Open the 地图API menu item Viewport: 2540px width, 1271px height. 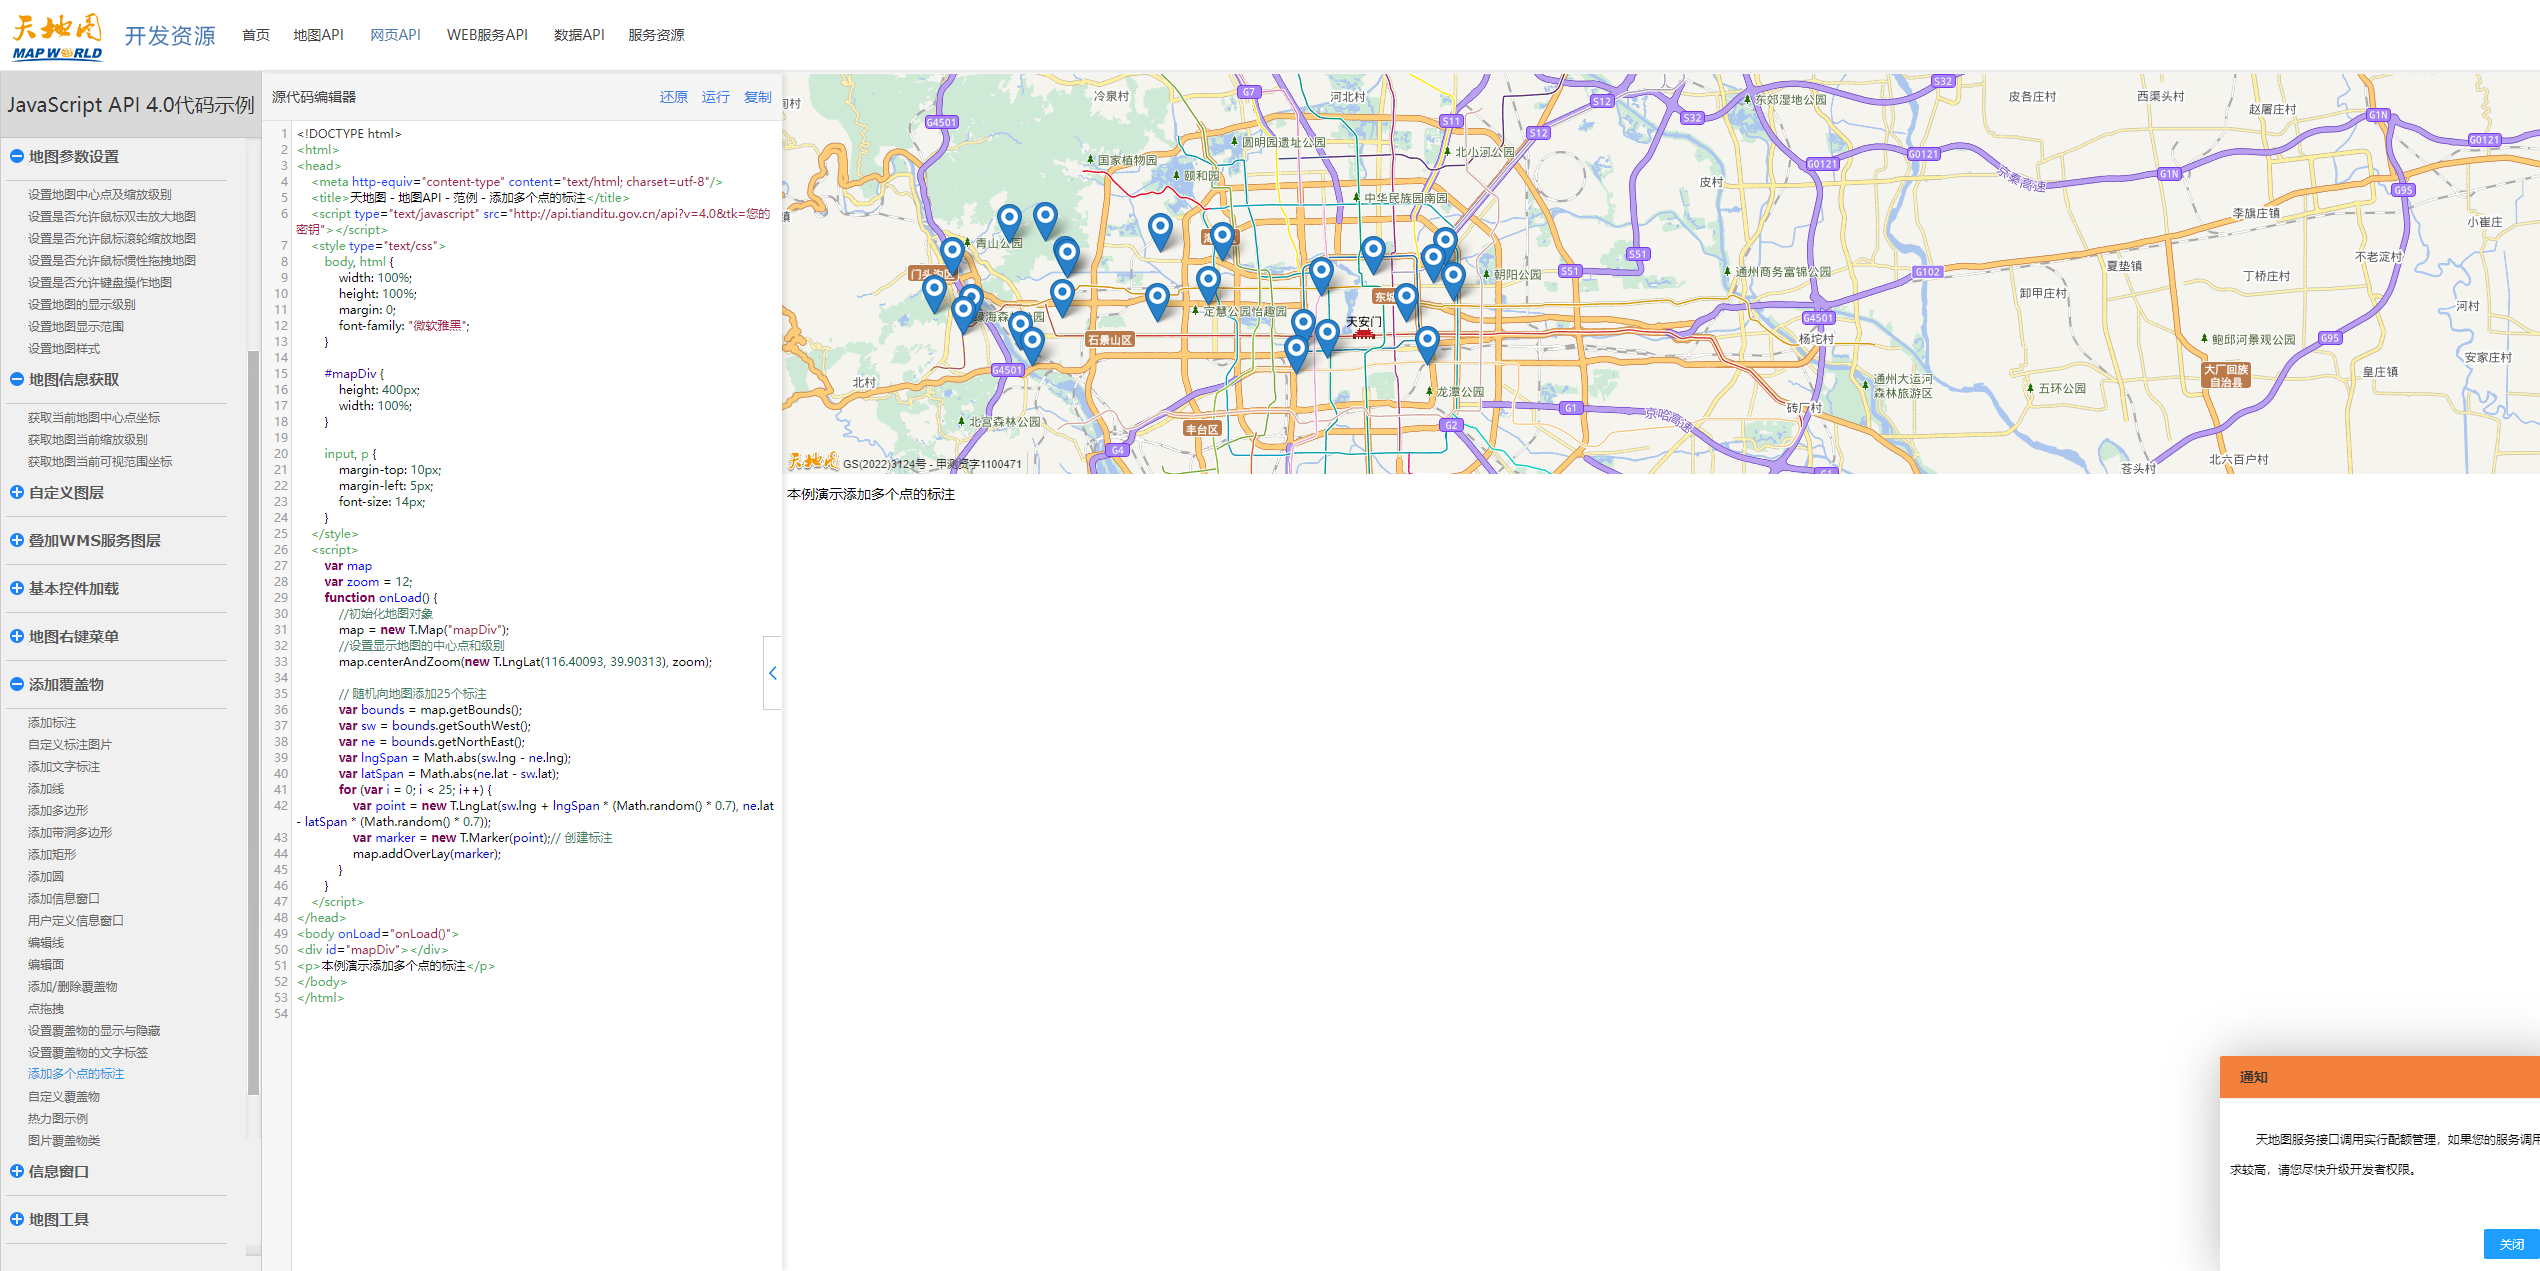pos(318,35)
